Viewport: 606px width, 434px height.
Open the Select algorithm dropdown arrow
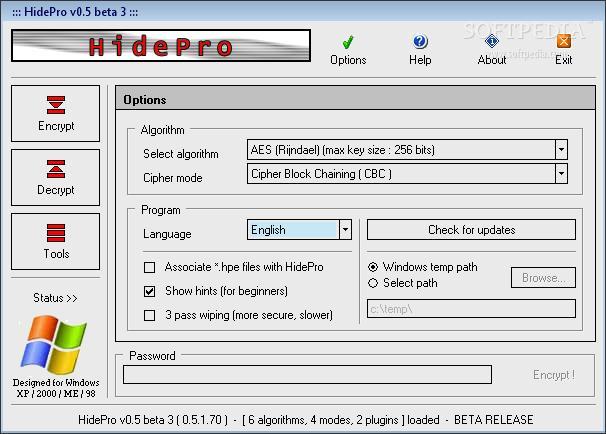point(561,150)
